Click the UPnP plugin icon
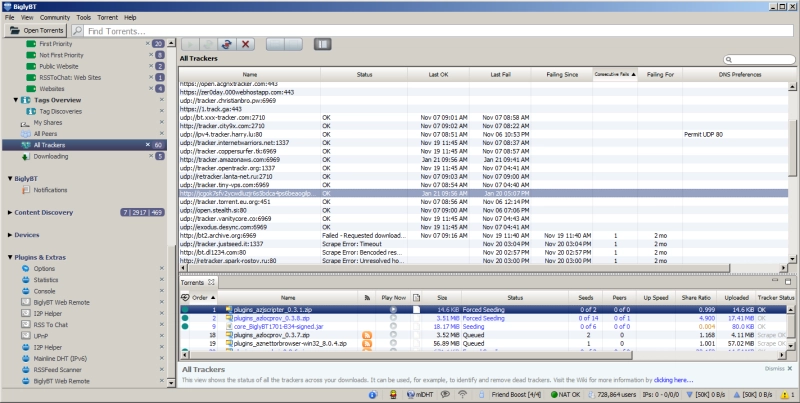This screenshot has height=403, width=800. (26, 336)
